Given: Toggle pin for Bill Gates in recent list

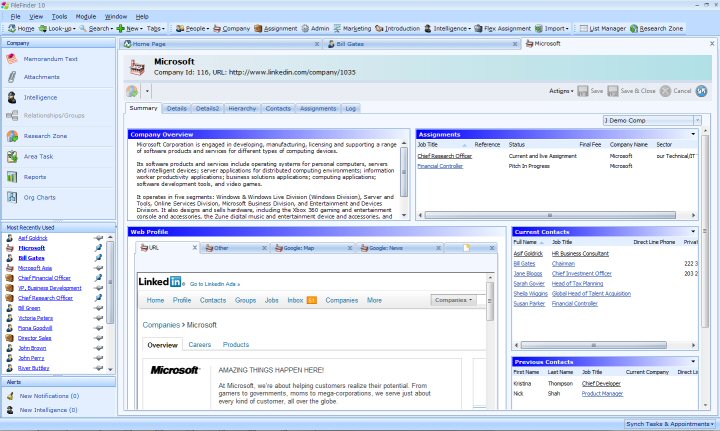Looking at the screenshot, I should click(x=98, y=258).
